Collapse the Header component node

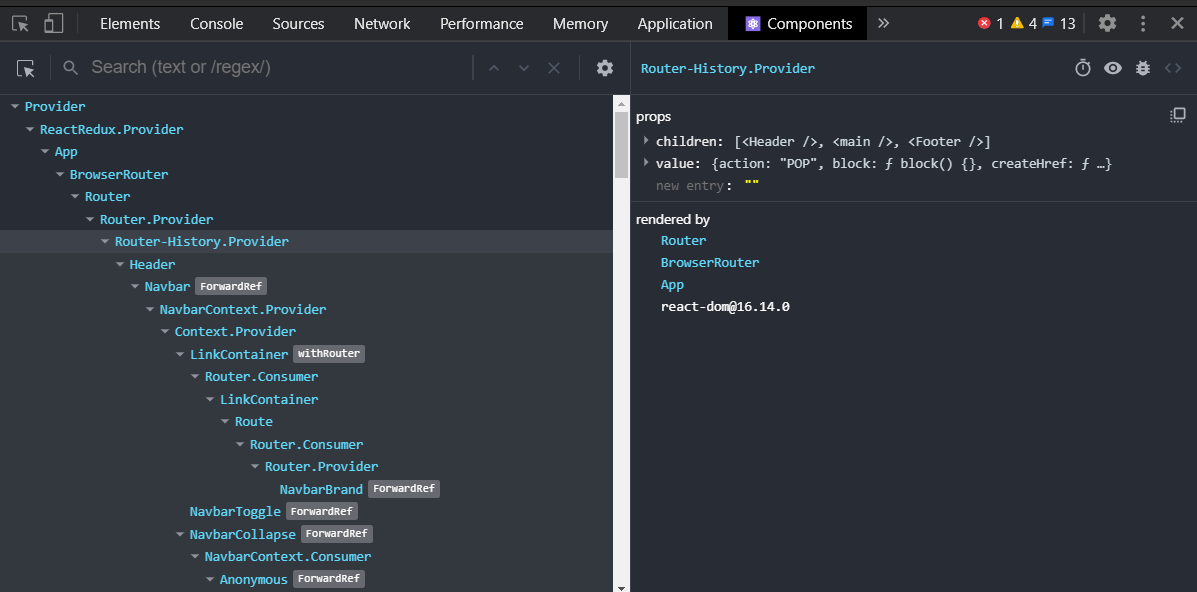tap(120, 264)
